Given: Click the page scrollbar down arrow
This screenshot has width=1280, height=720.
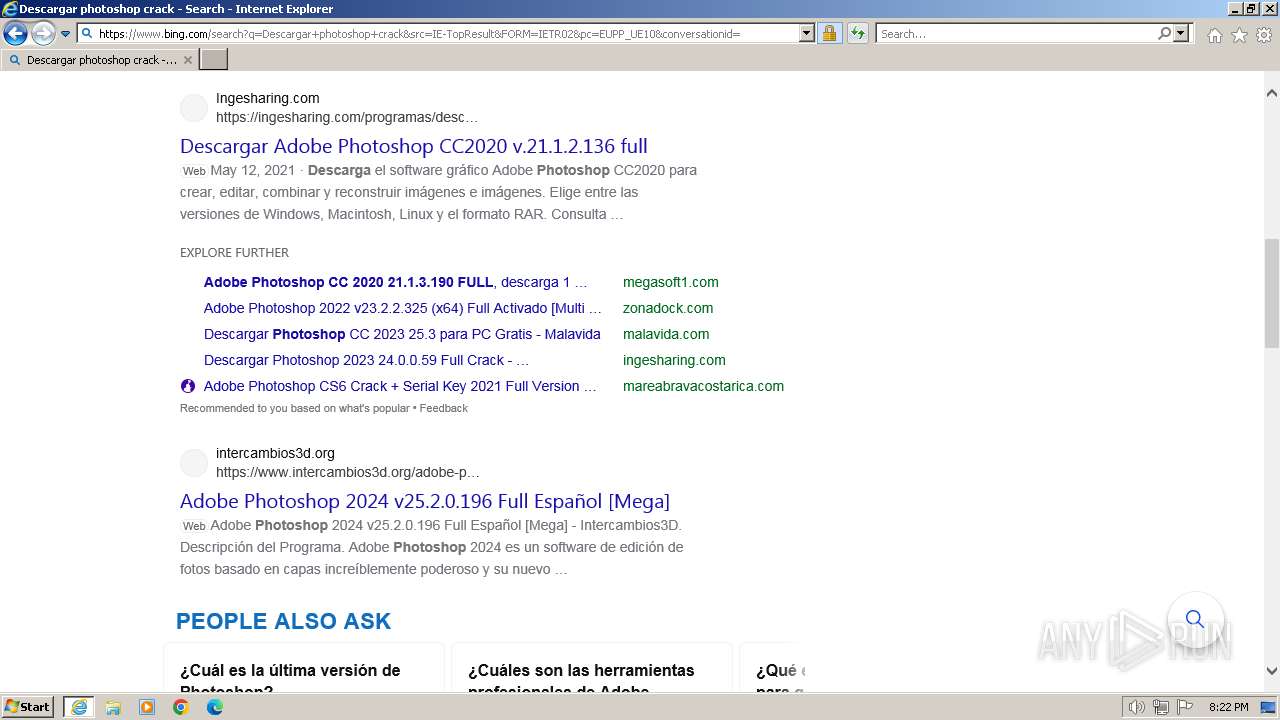Looking at the screenshot, I should 1271,671.
